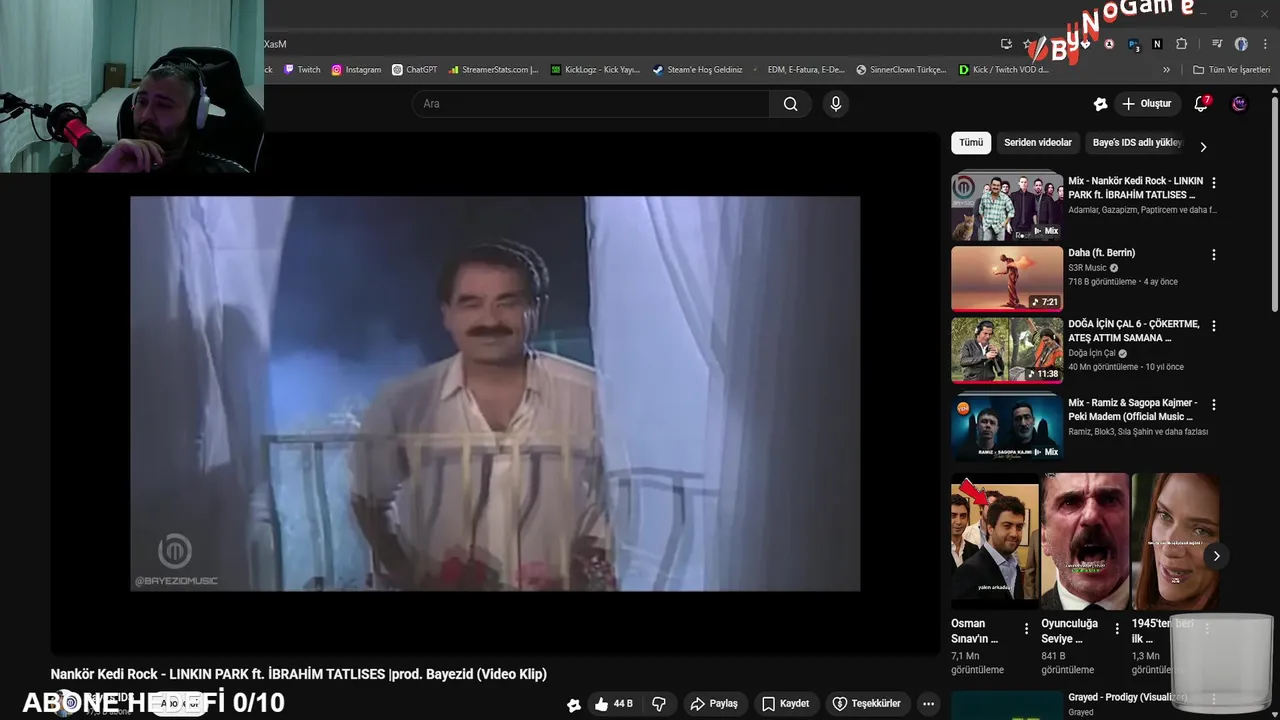Open the Grayed - Prodigy video title
This screenshot has width=1280, height=720.
(1128, 697)
